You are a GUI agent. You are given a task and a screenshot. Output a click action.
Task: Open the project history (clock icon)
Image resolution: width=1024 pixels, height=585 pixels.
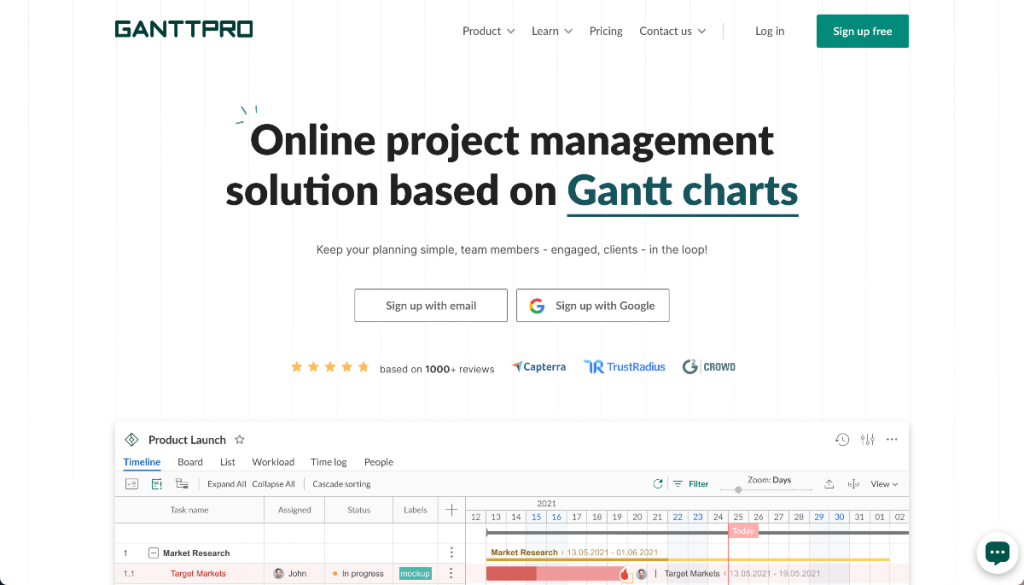coord(841,439)
